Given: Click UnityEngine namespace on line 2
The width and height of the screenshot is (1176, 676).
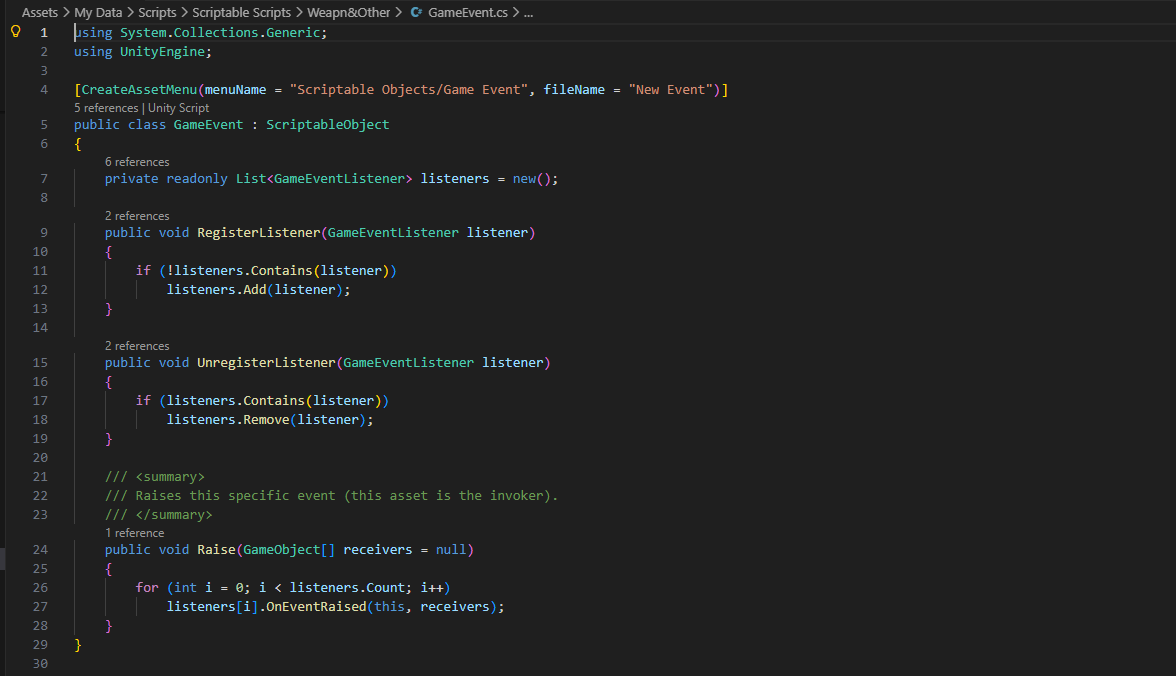Looking at the screenshot, I should tap(162, 52).
